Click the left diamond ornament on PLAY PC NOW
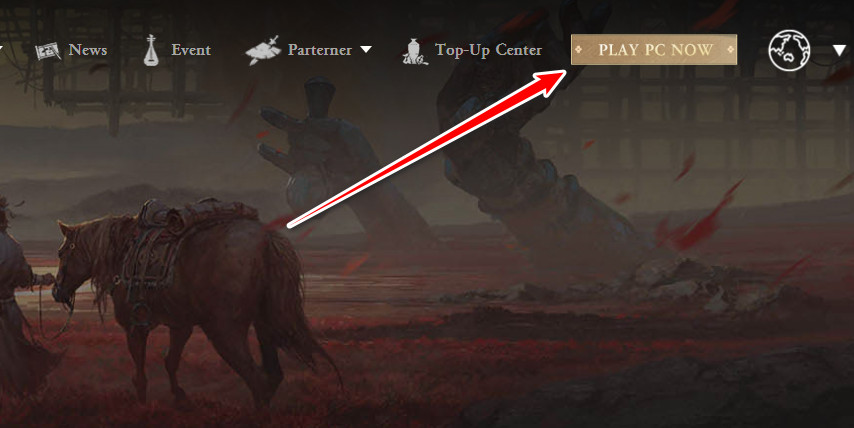The height and width of the screenshot is (428, 854). [579, 50]
